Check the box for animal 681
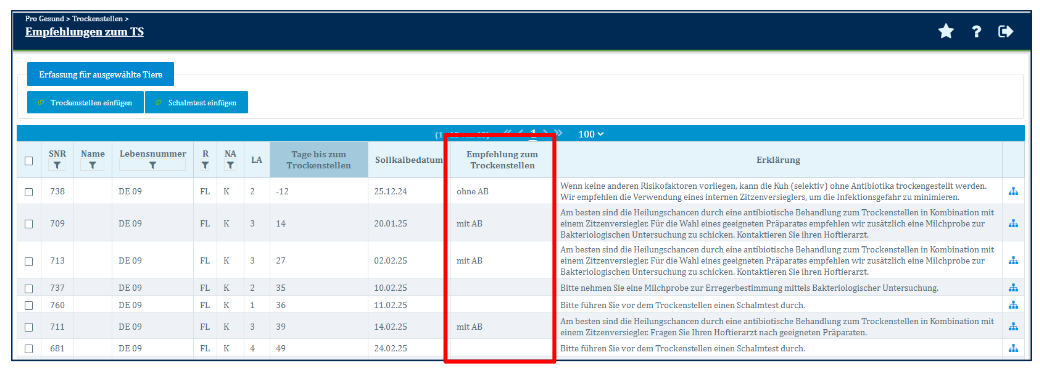1040x368 pixels. point(29,348)
